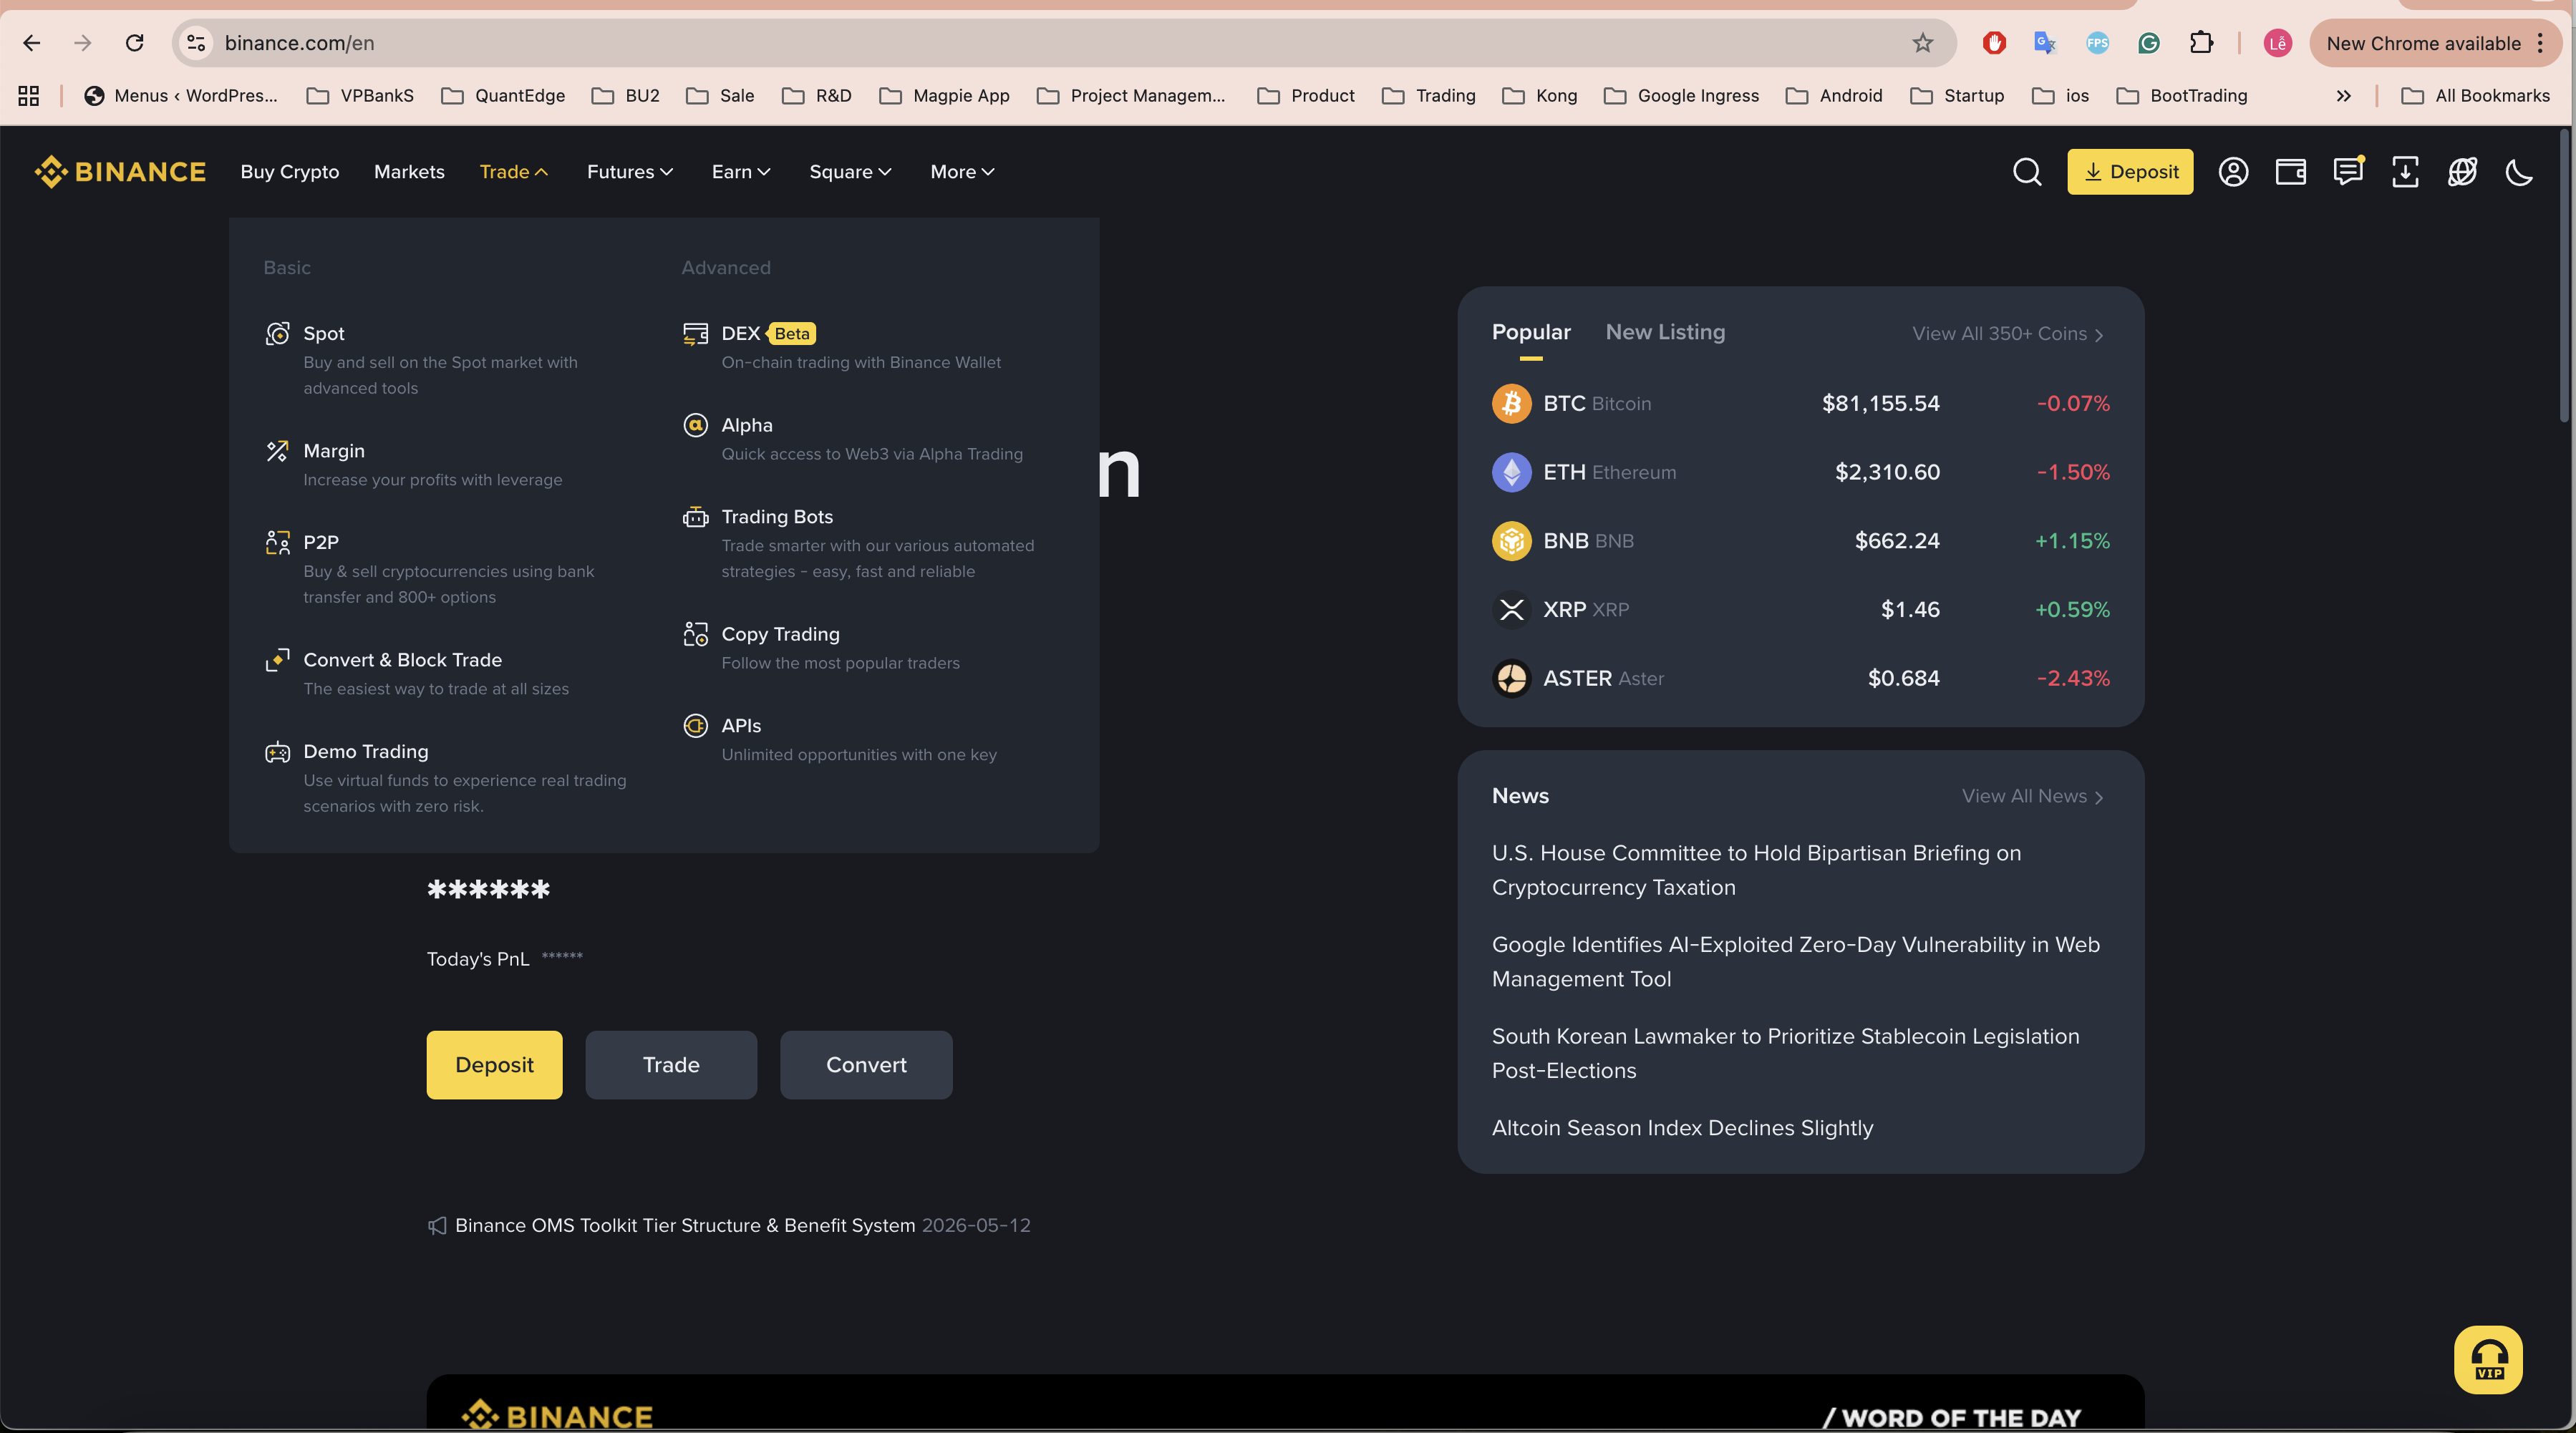Open the user profile icon
The image size is (2576, 1433).
click(x=2233, y=172)
